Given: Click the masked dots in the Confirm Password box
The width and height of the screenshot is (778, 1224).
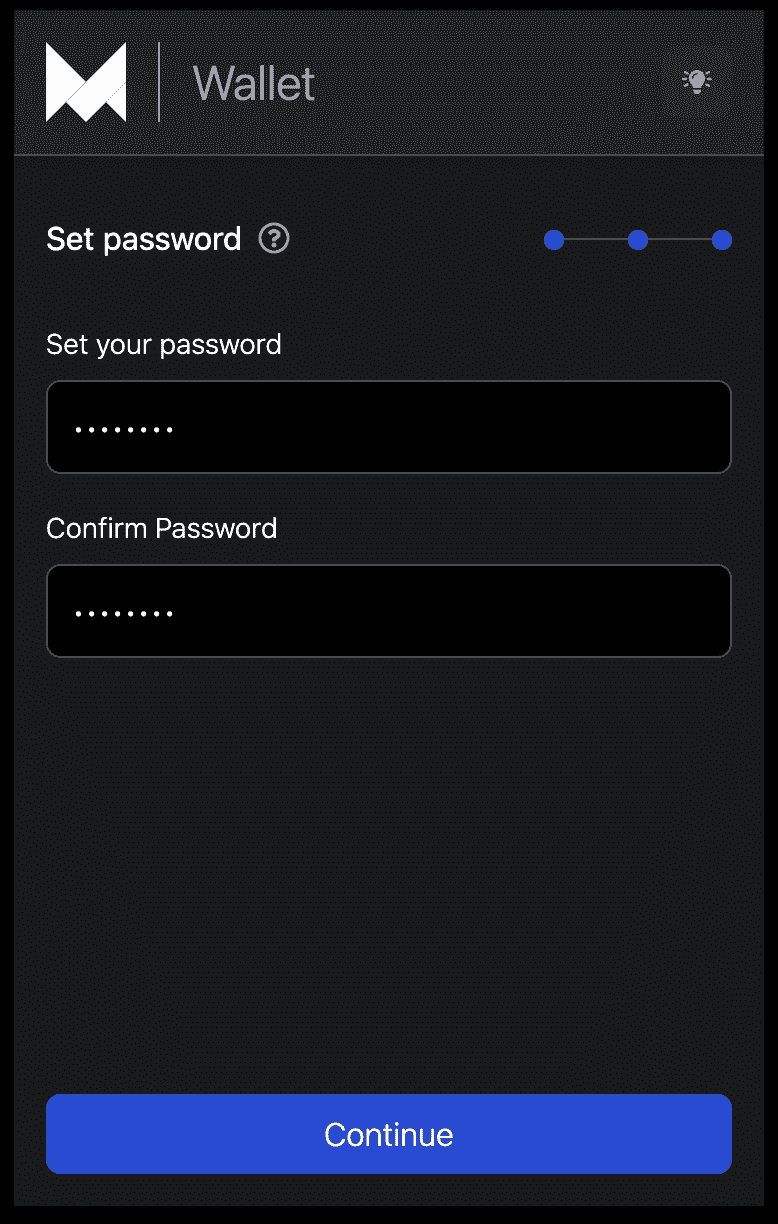Looking at the screenshot, I should [124, 613].
